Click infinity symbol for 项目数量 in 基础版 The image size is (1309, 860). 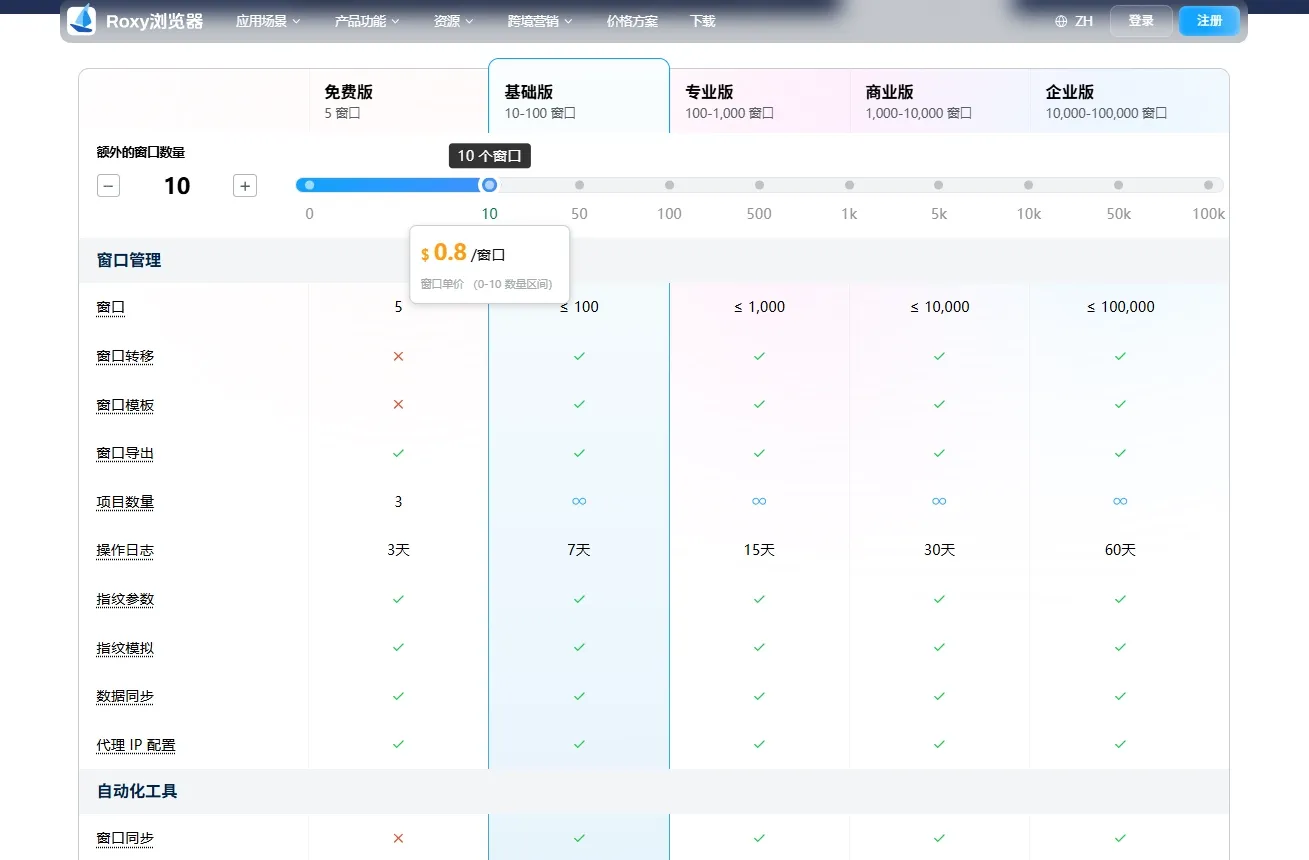pyautogui.click(x=579, y=501)
